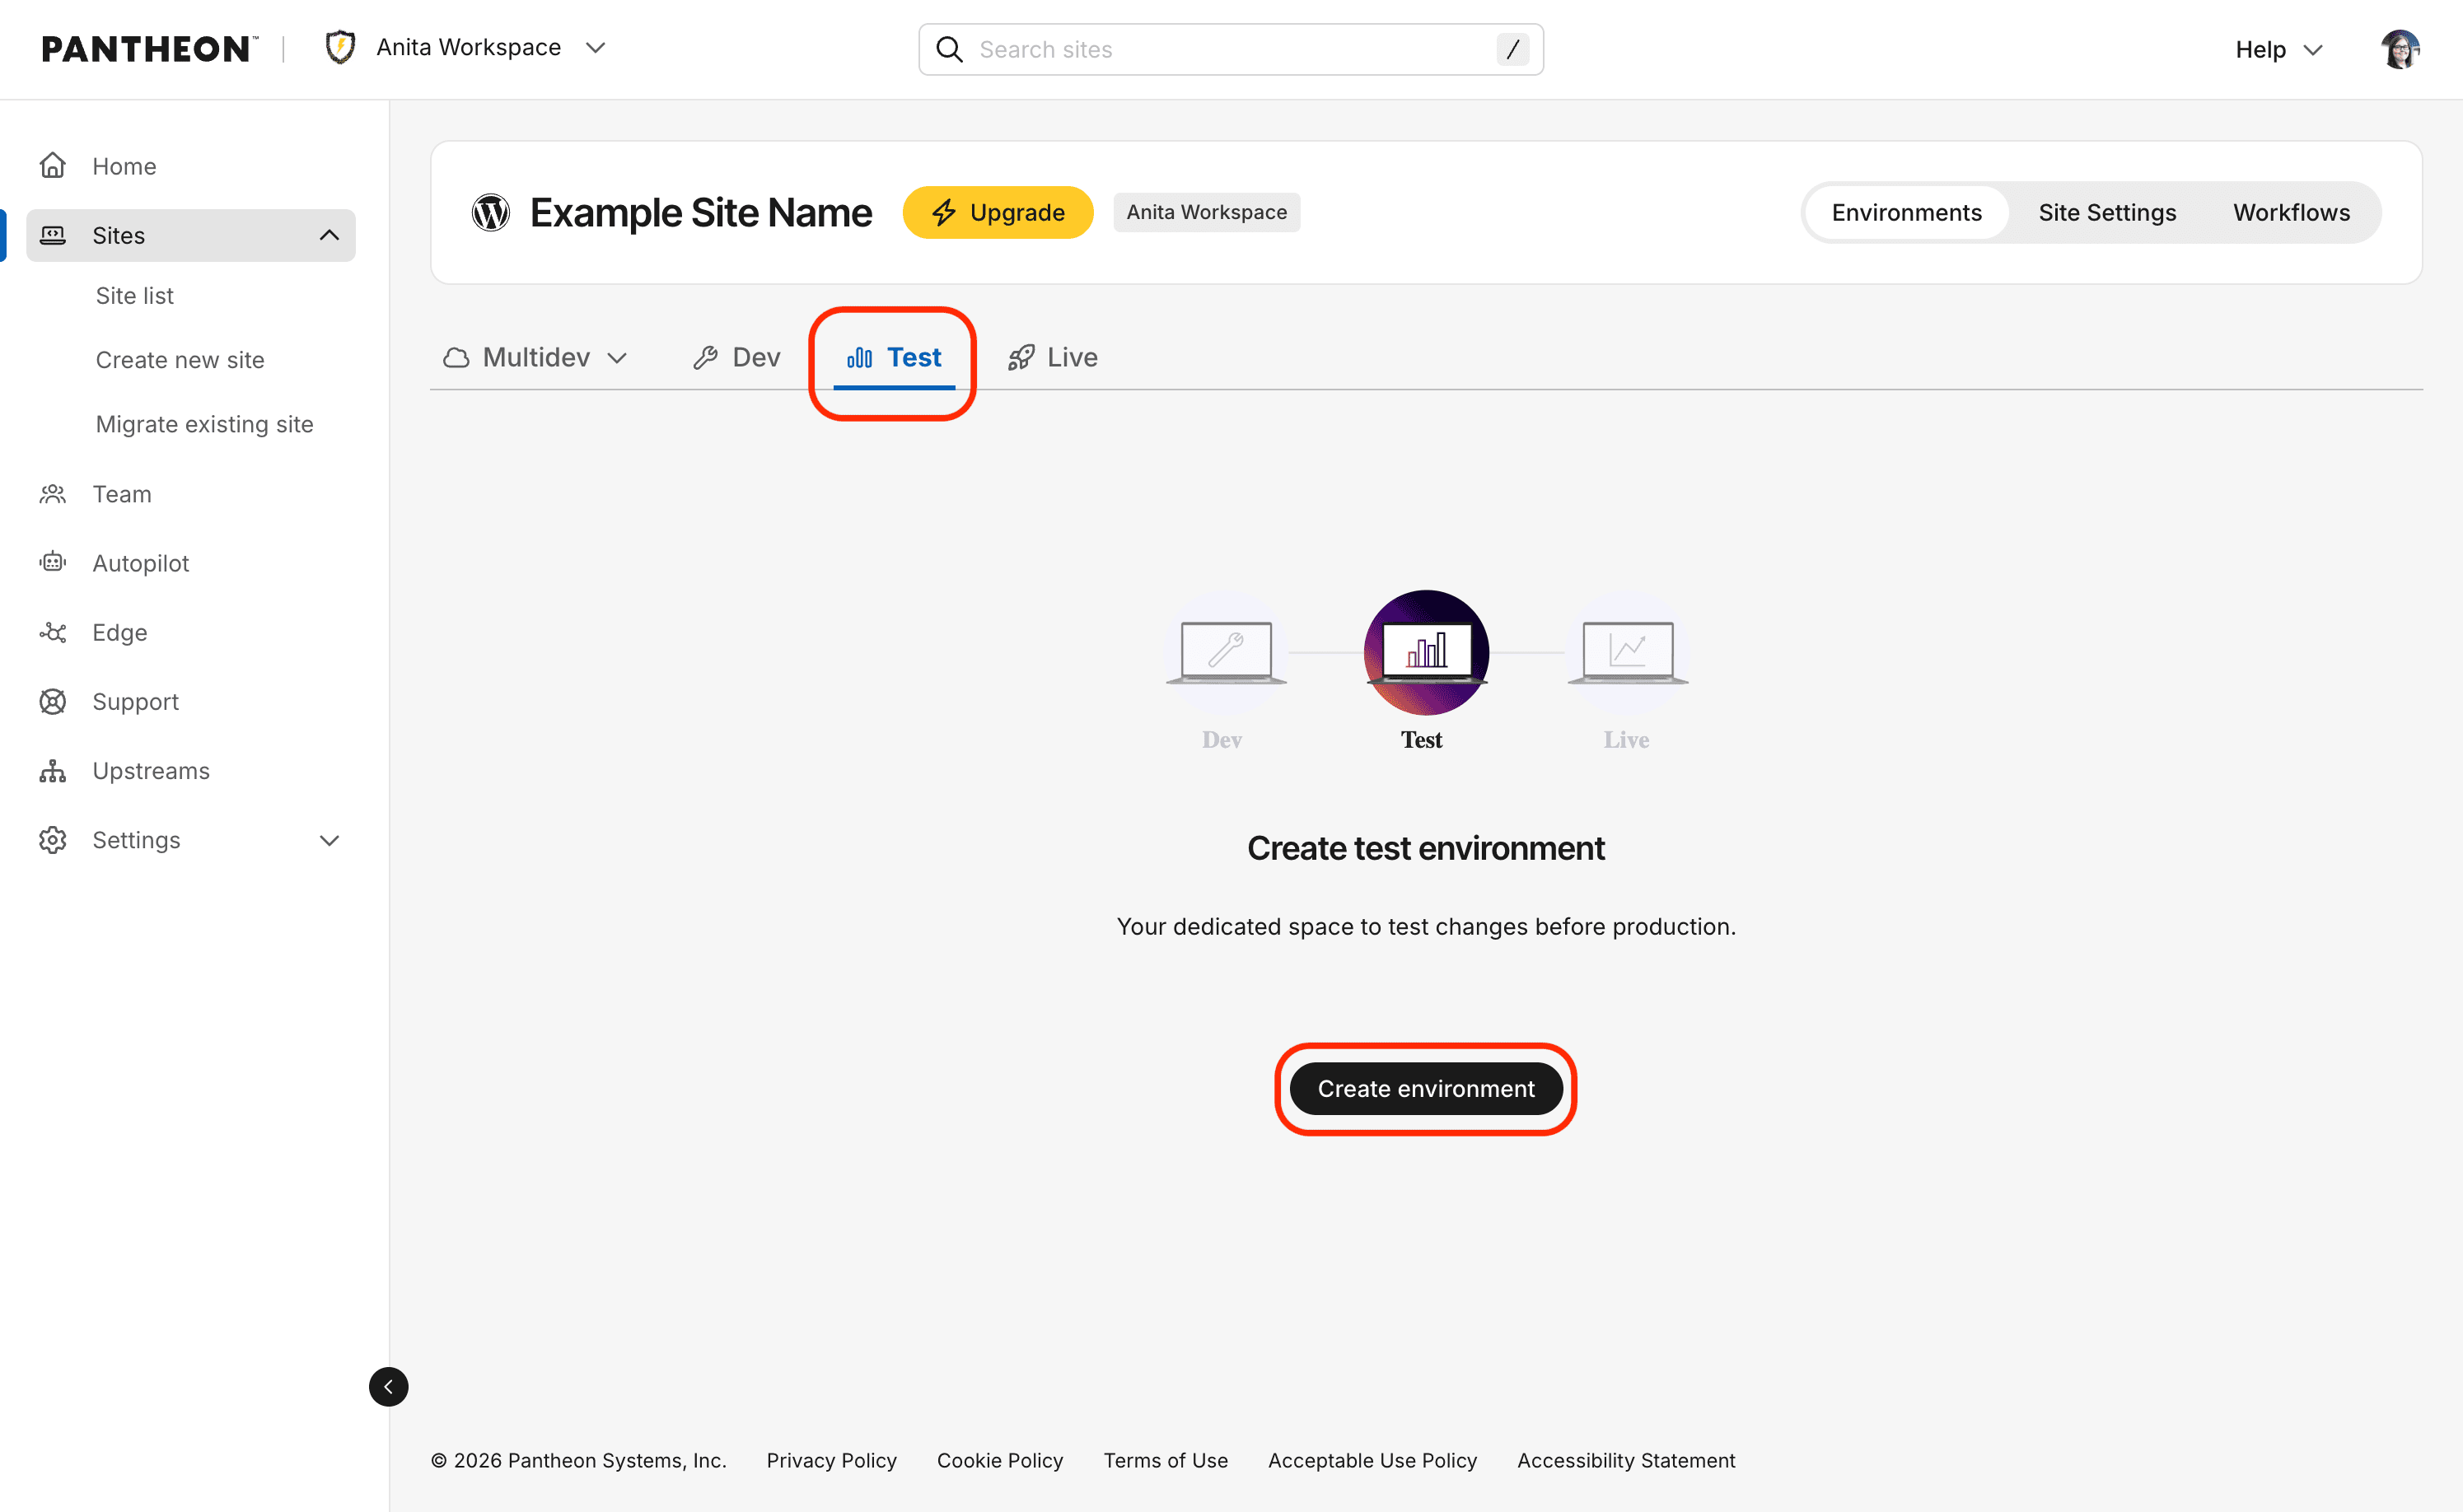Viewport: 2463px width, 1512px height.
Task: Click the workspace shield icon
Action: tap(341, 47)
